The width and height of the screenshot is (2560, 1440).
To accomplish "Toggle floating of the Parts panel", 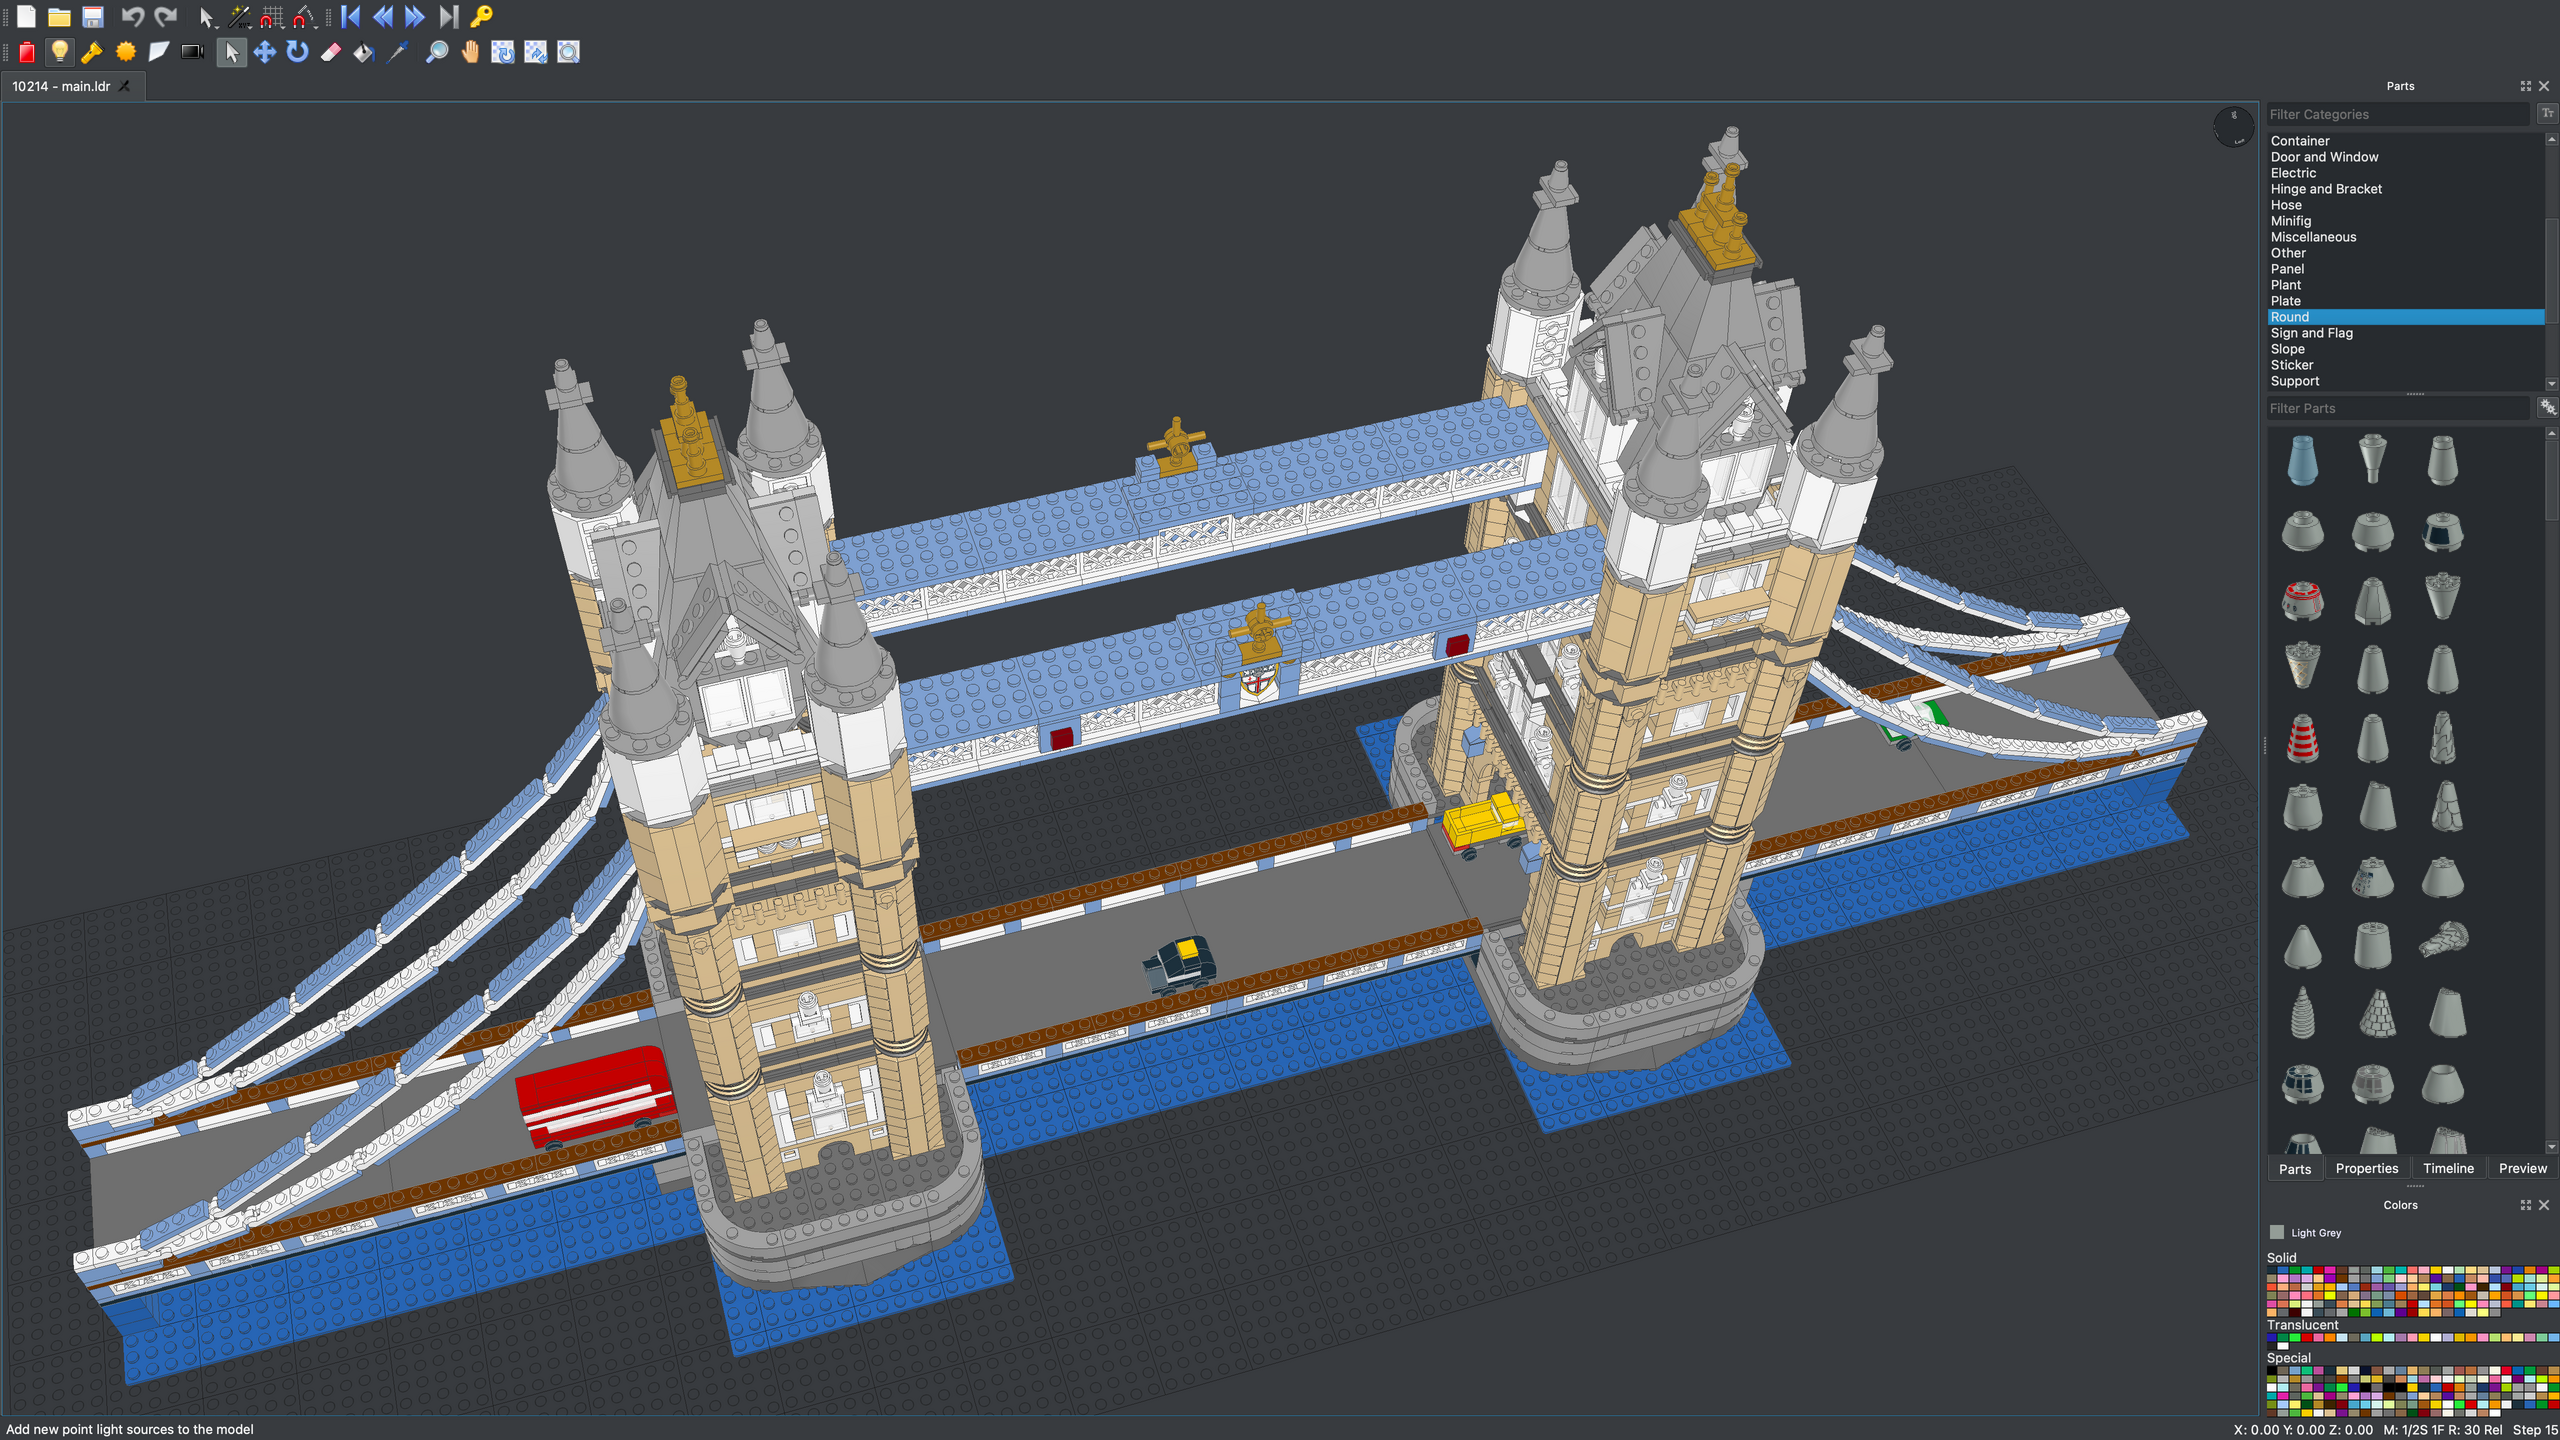I will 2525,86.
